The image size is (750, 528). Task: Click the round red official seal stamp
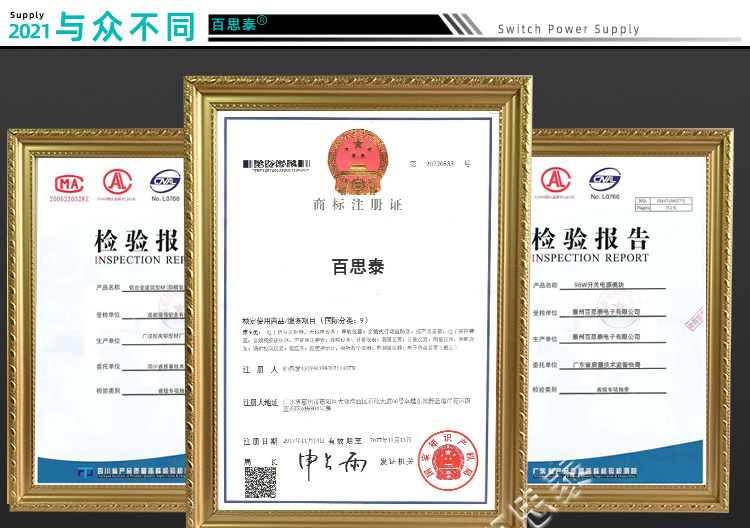coord(448,460)
